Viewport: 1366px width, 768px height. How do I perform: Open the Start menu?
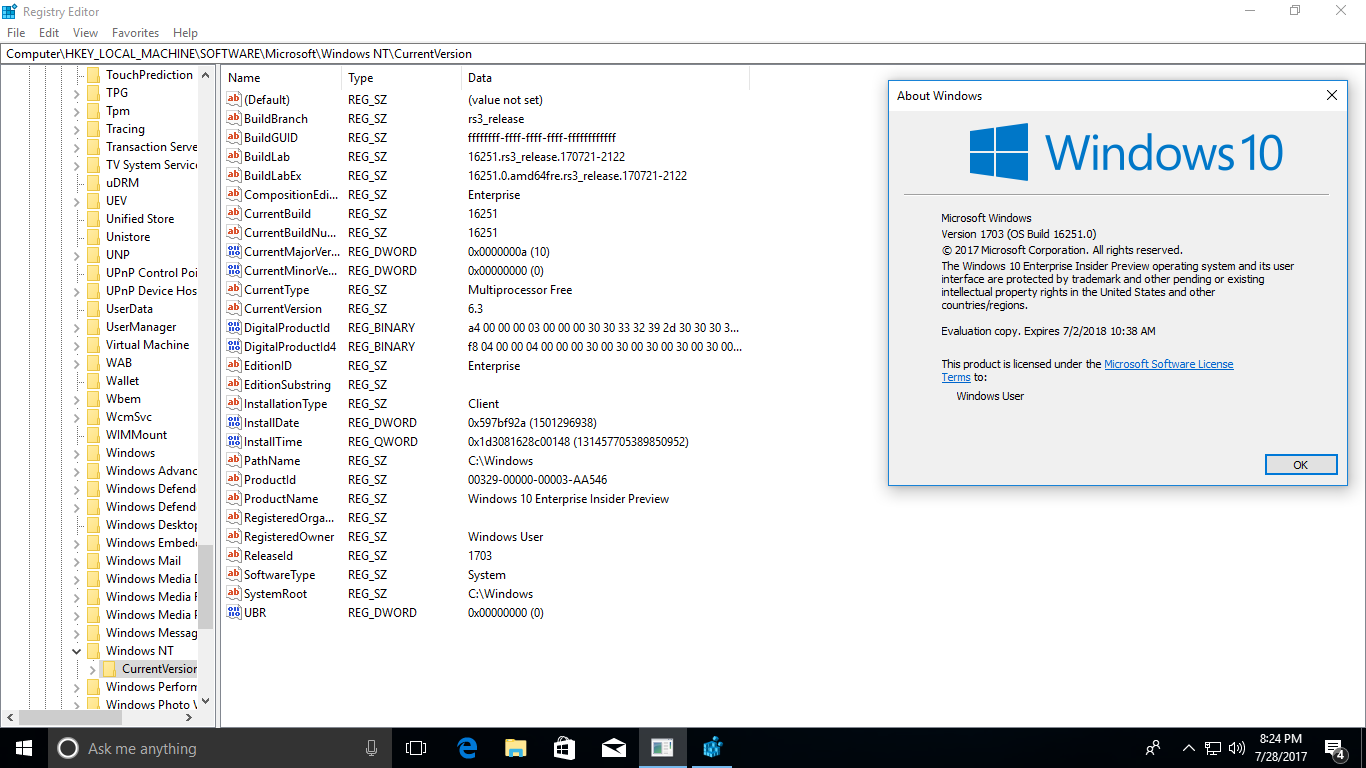(x=24, y=748)
